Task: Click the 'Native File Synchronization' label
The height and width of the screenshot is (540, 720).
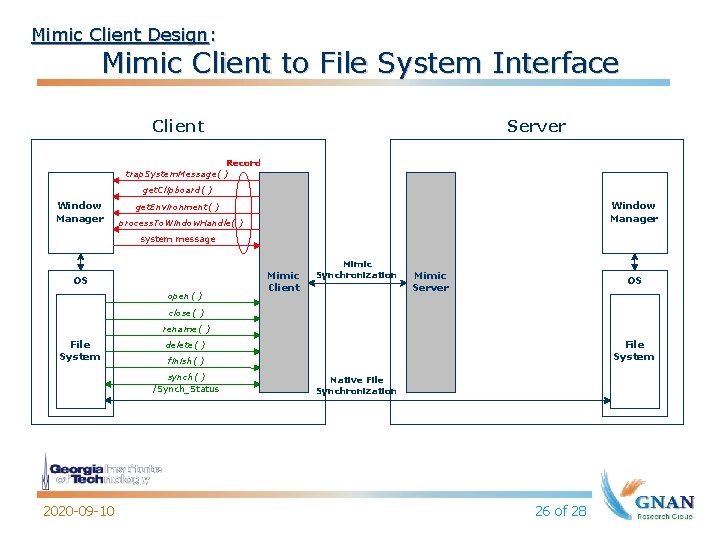Action: coord(356,386)
